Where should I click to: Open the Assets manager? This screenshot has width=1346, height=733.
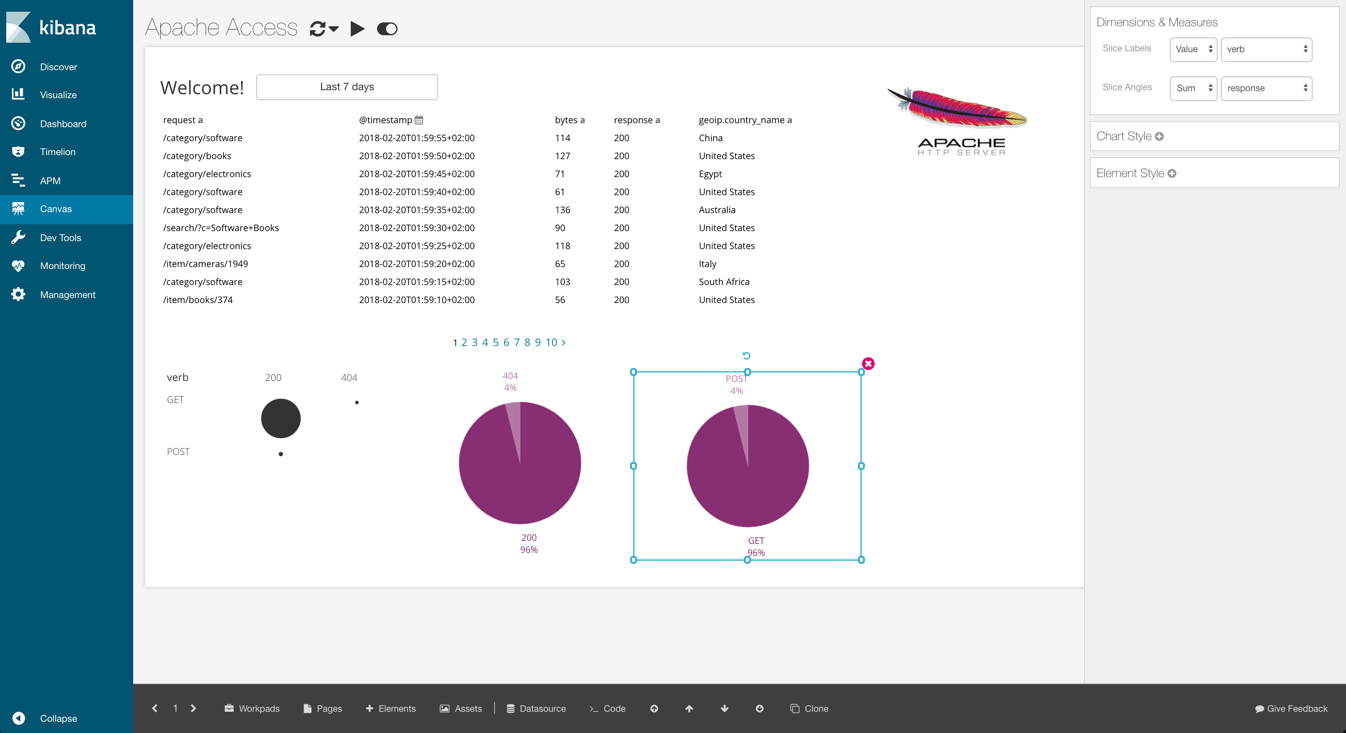click(x=460, y=708)
